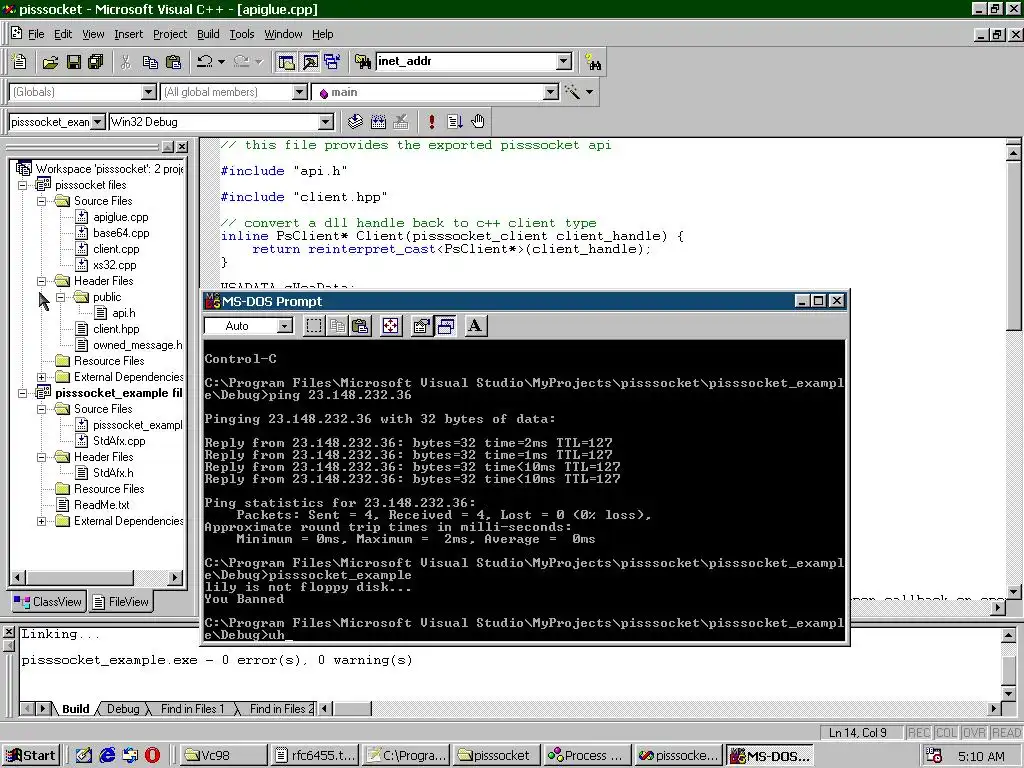Click the Open file toolbar icon
1024x768 pixels.
(x=50, y=62)
